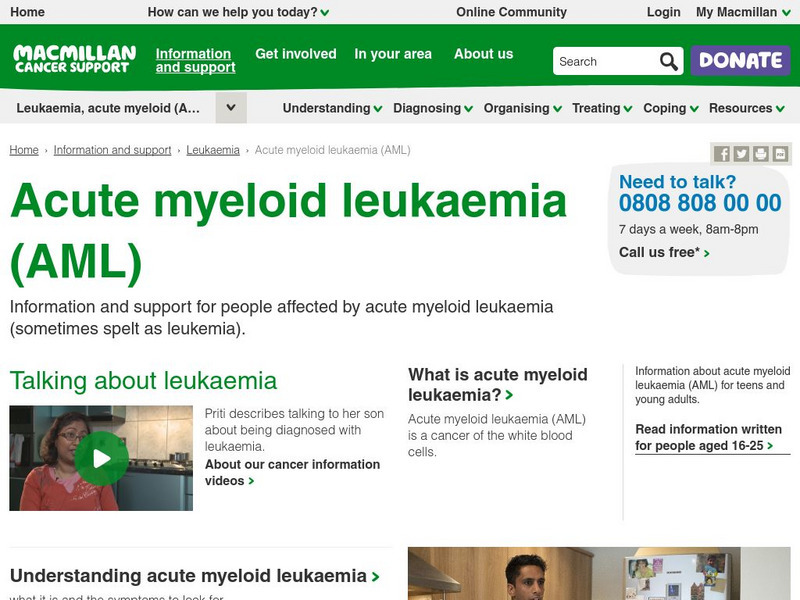The height and width of the screenshot is (600, 800).
Task: Click the purple Donate button
Action: pyautogui.click(x=740, y=60)
